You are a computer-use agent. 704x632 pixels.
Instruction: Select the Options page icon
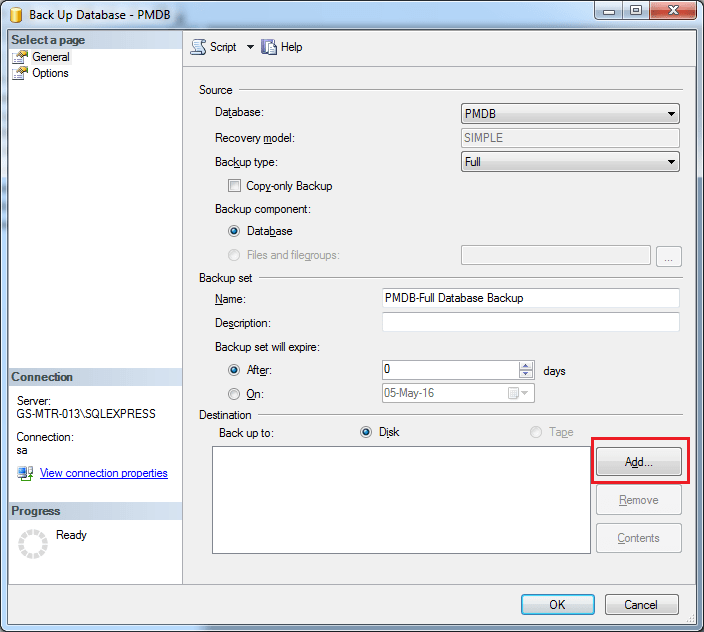[x=20, y=73]
